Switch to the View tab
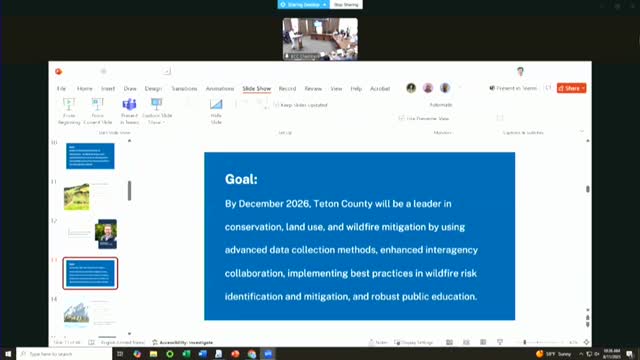The height and width of the screenshot is (360, 640). point(336,89)
